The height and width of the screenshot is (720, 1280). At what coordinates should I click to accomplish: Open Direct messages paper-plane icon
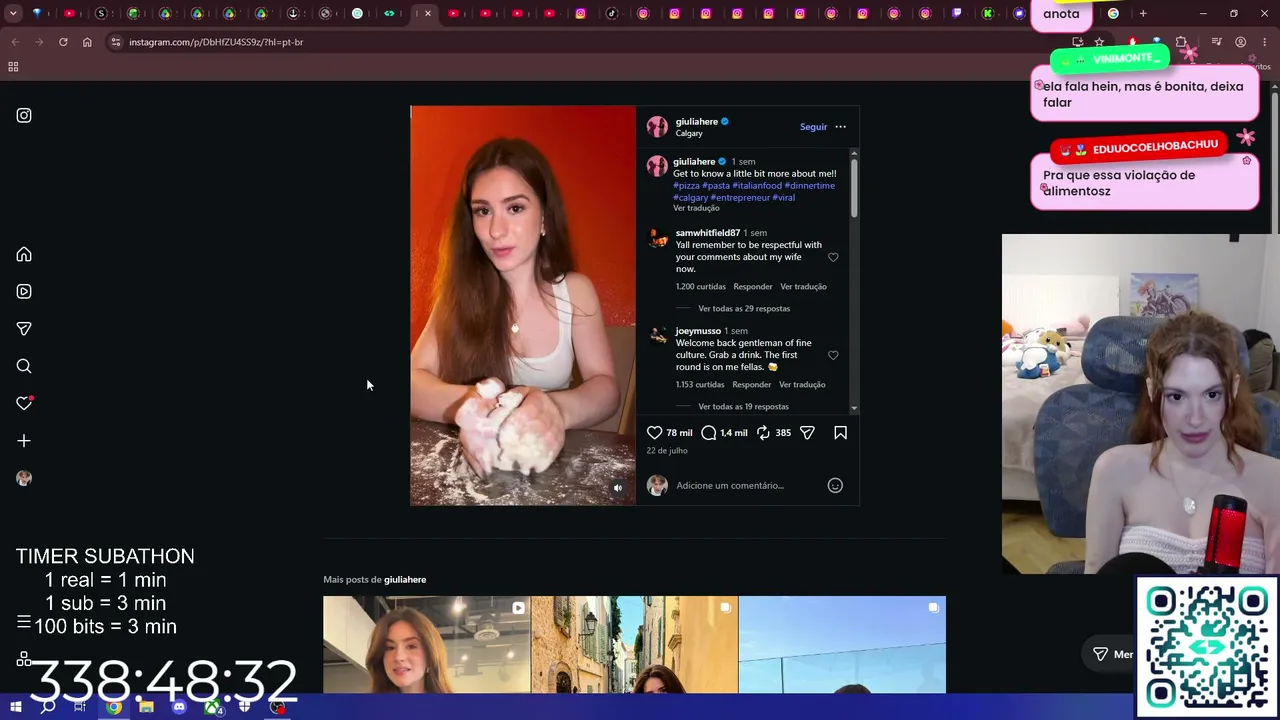(x=24, y=329)
